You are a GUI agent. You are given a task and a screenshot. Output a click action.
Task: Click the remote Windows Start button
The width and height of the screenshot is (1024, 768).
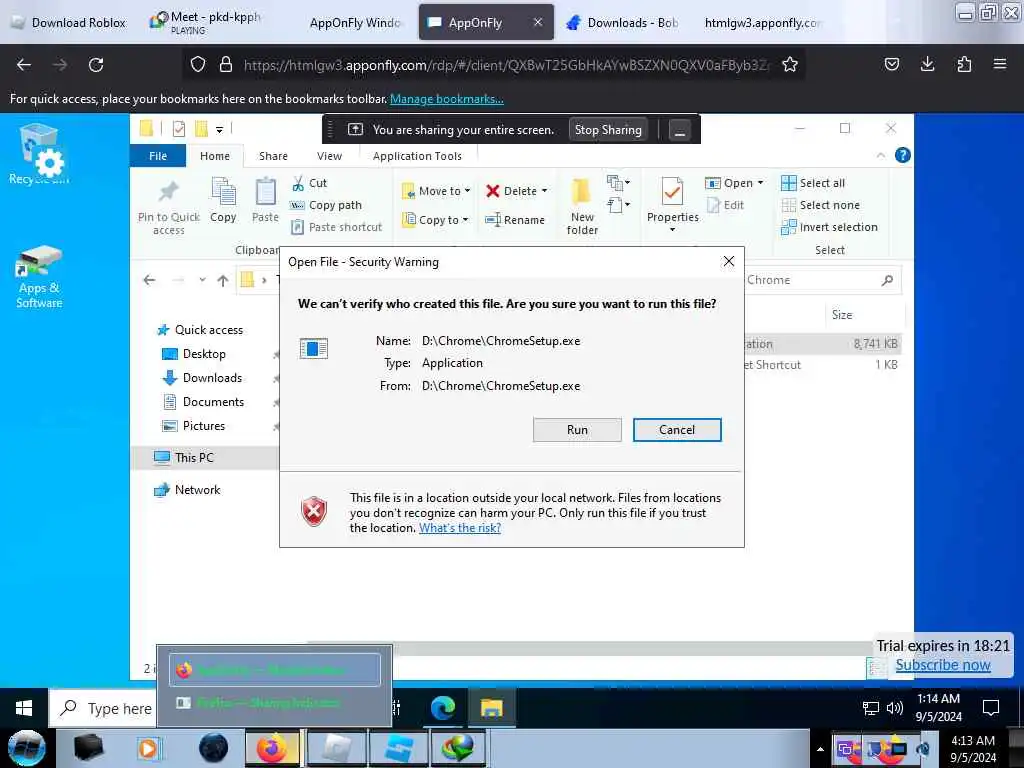[x=24, y=708]
